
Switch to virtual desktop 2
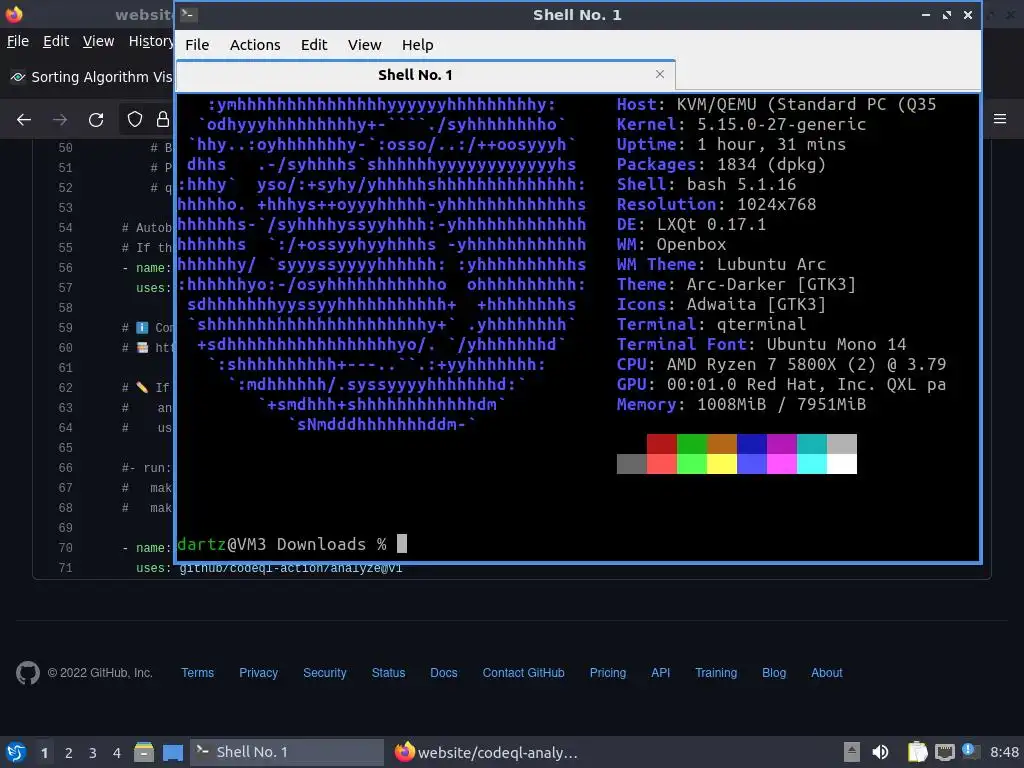69,753
